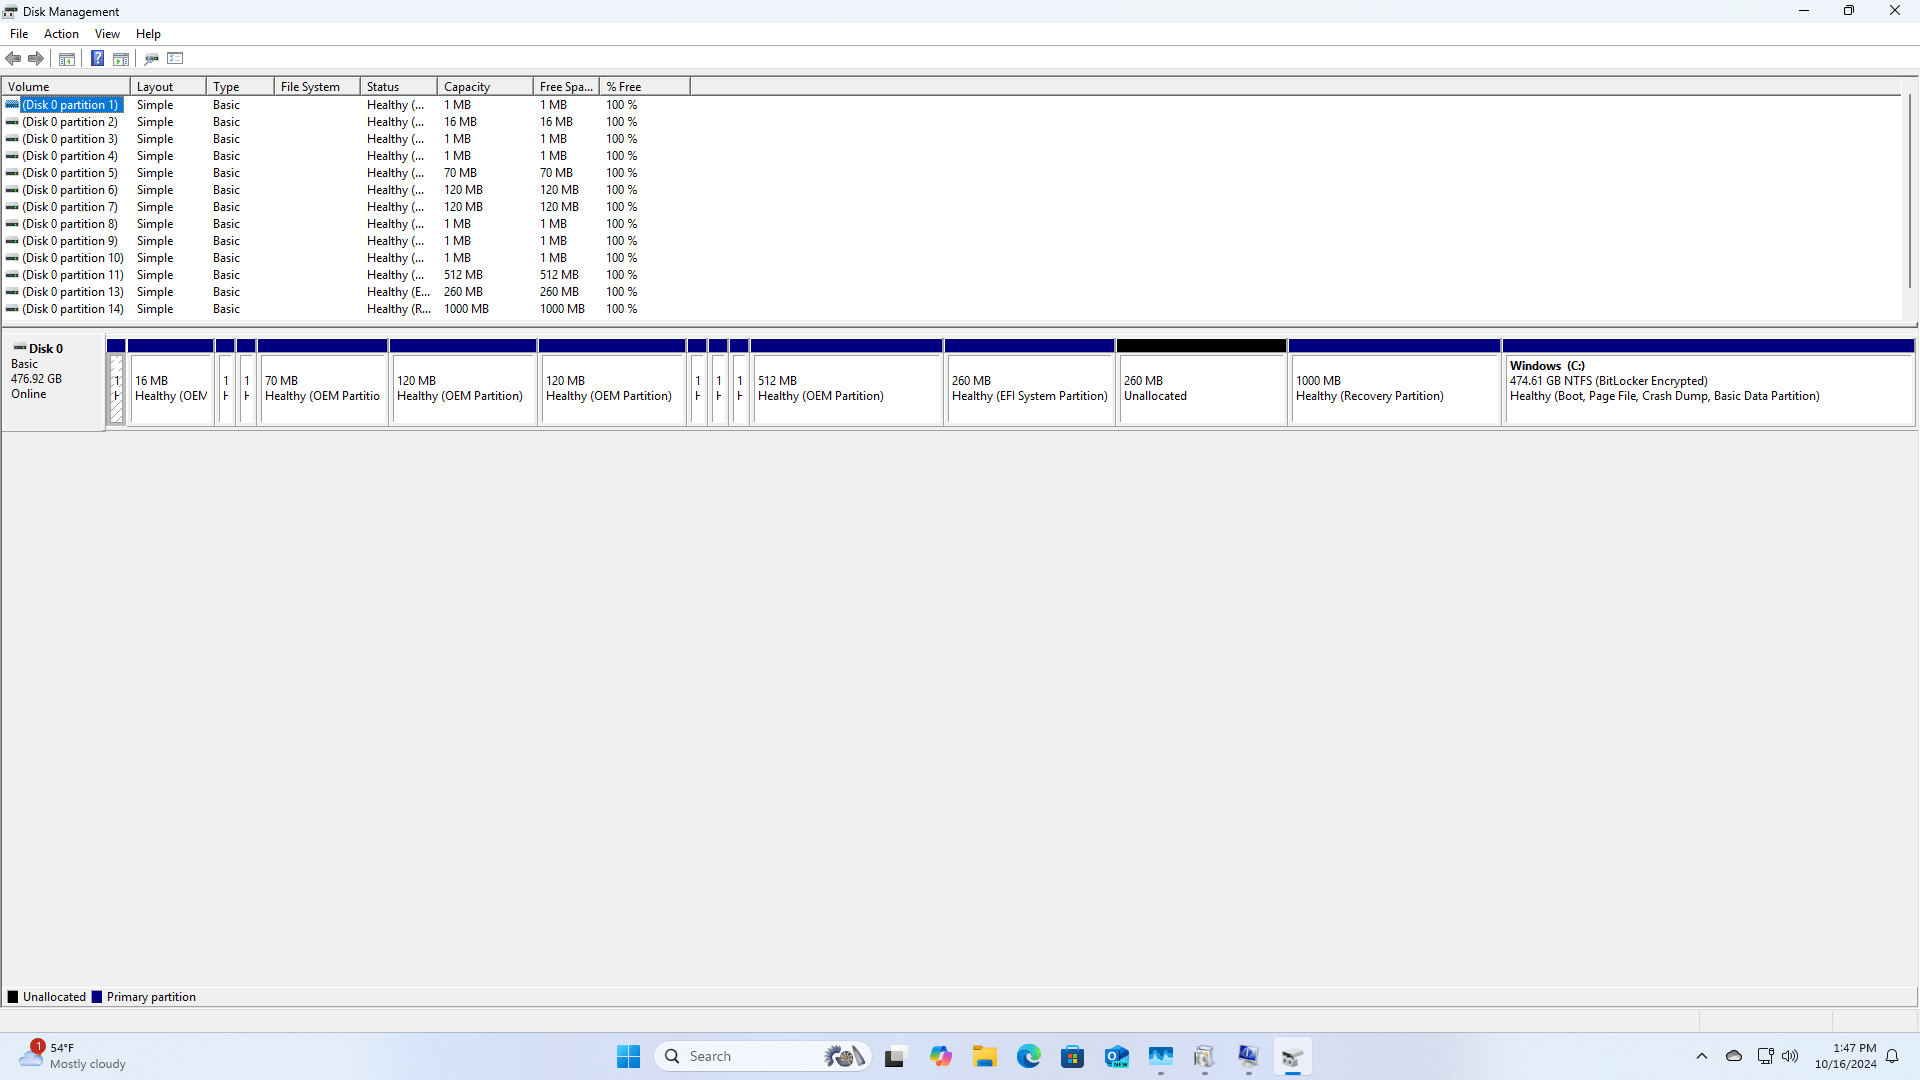Viewport: 1920px width, 1080px height.
Task: Click Show/Hide Console Tree toolbar icon
Action: (x=67, y=58)
